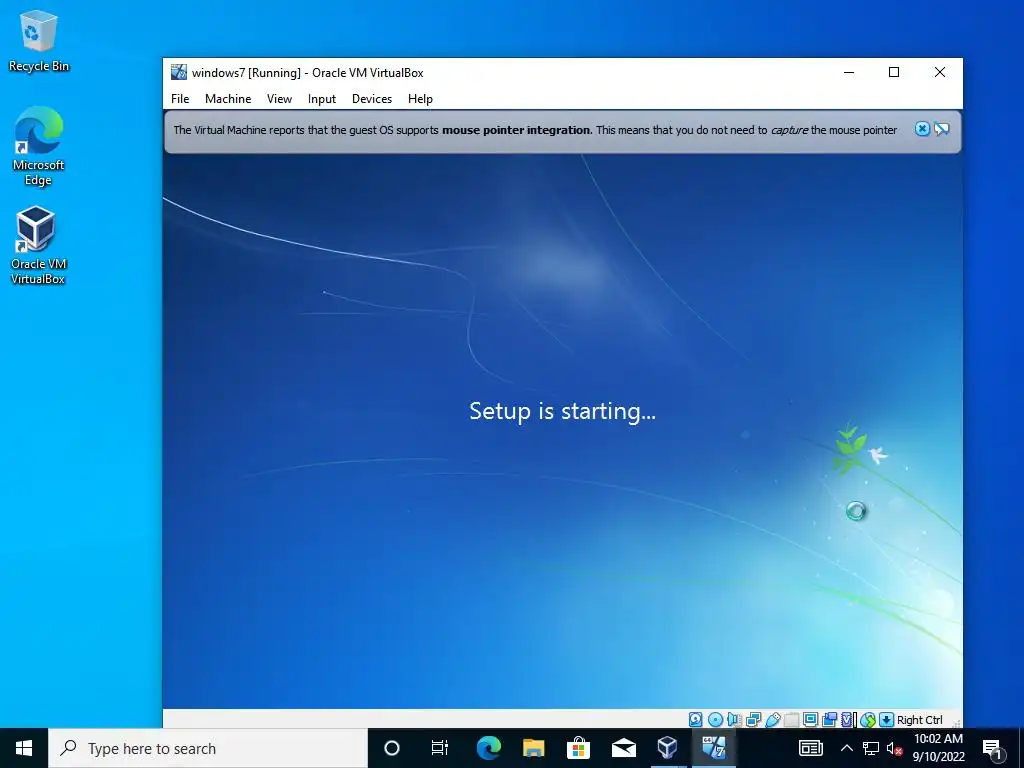1024x768 pixels.
Task: Open the clock showing 10:02 AM
Action: [938, 748]
